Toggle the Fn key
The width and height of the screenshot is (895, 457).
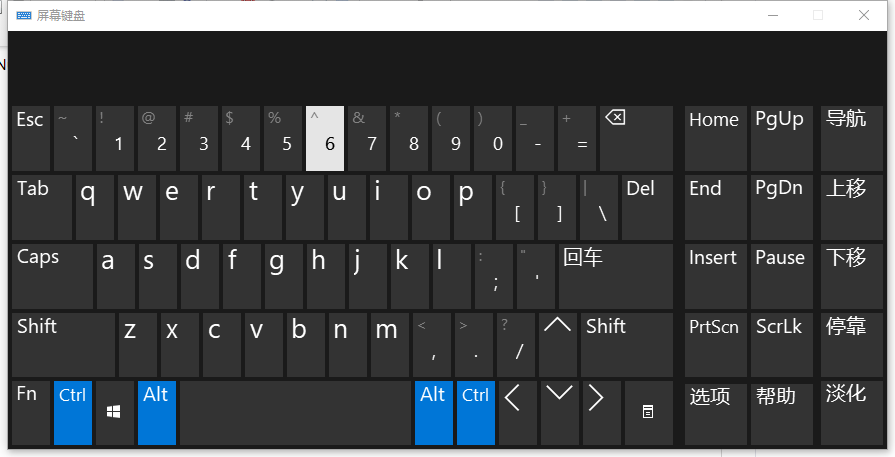(31, 412)
